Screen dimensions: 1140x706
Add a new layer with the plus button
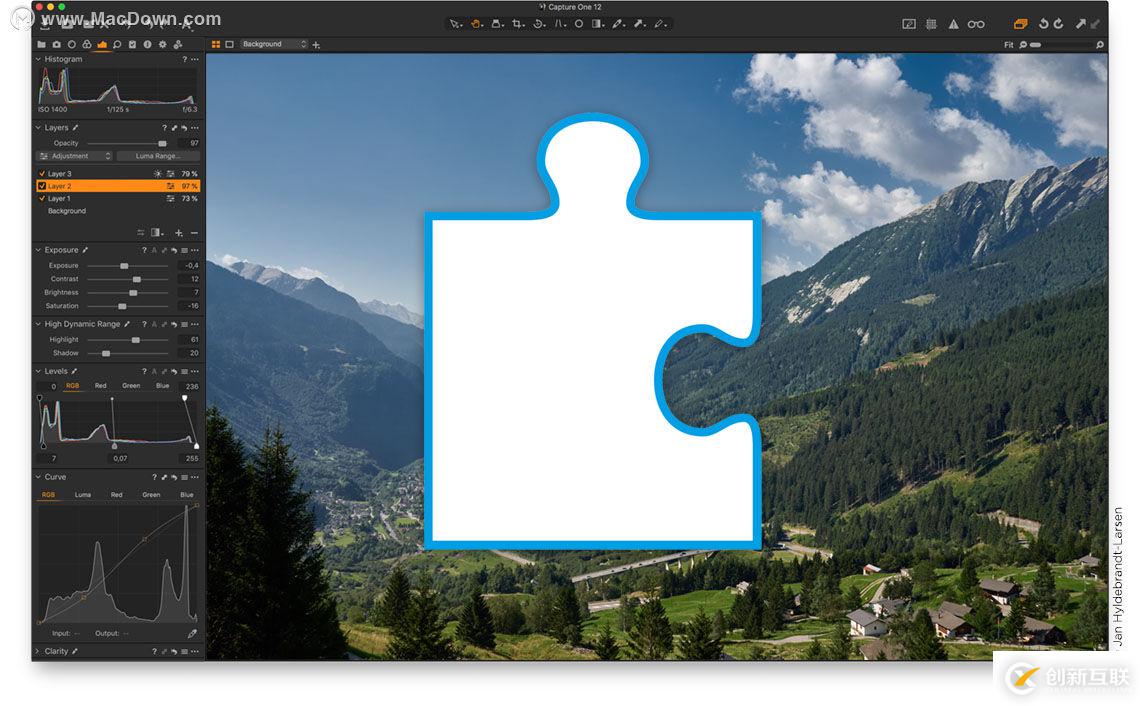click(178, 232)
